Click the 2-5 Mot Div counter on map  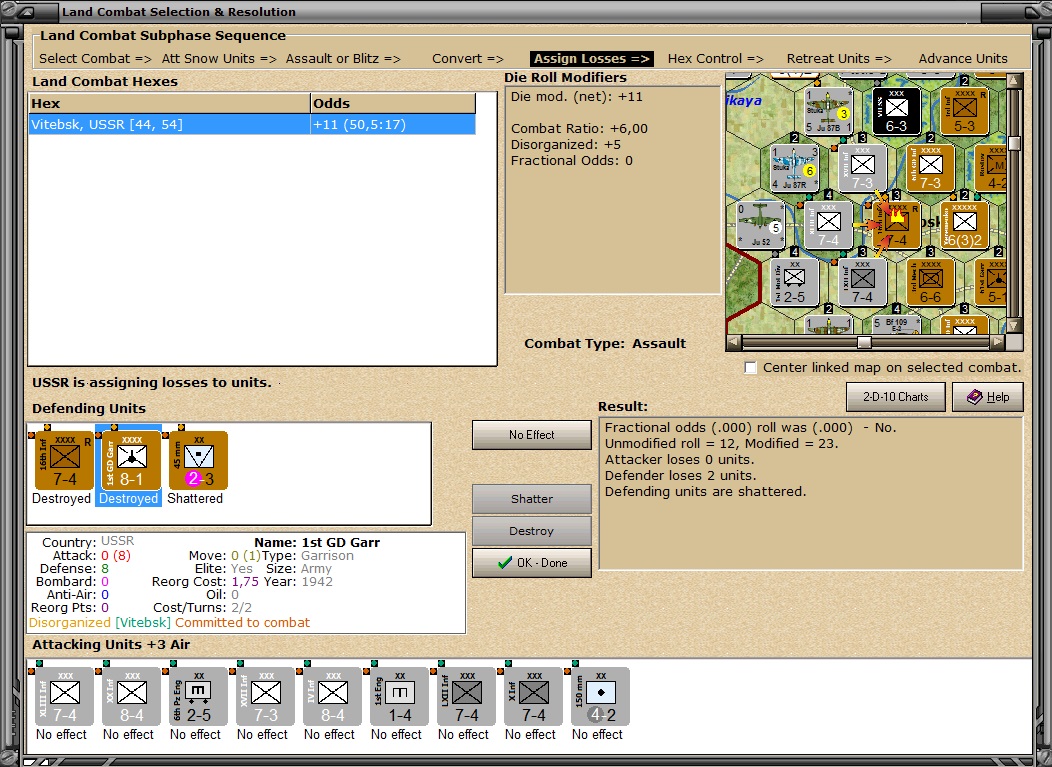click(794, 282)
